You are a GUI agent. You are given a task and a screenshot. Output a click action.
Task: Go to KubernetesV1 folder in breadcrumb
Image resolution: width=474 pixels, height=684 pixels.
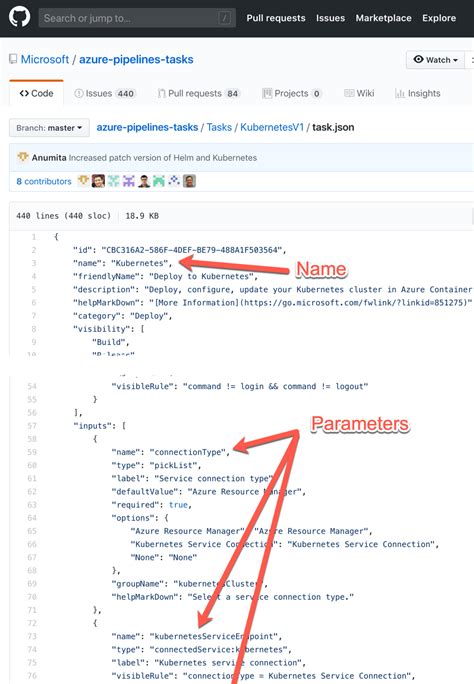(272, 127)
